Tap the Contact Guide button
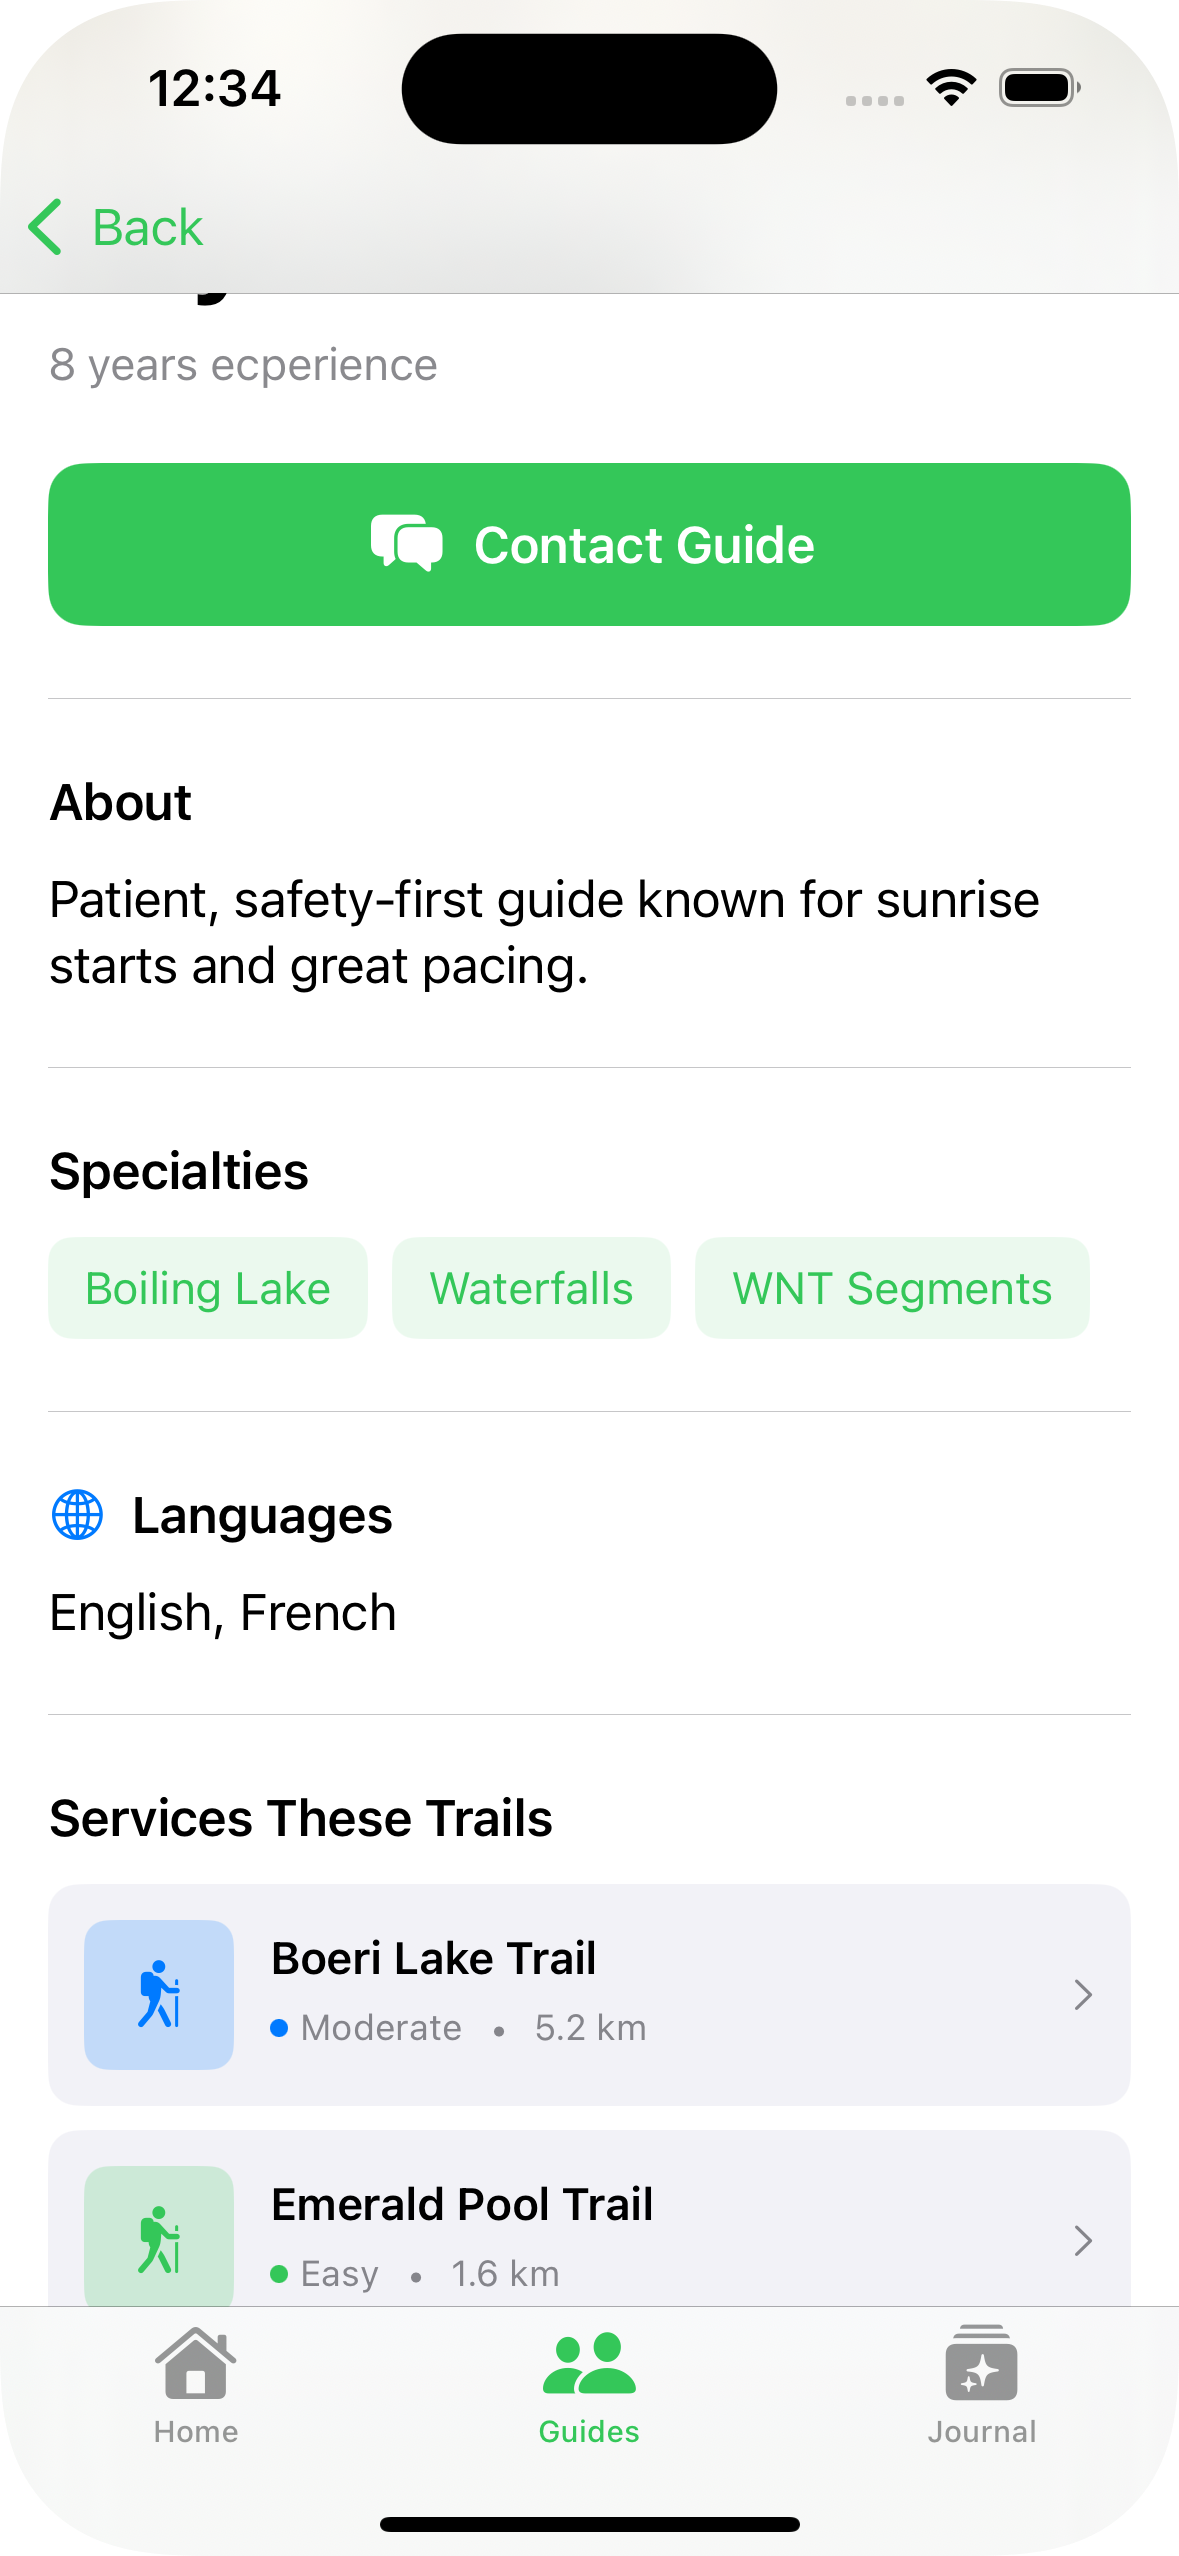Screen dimensions: 1179x2556 [x=589, y=545]
